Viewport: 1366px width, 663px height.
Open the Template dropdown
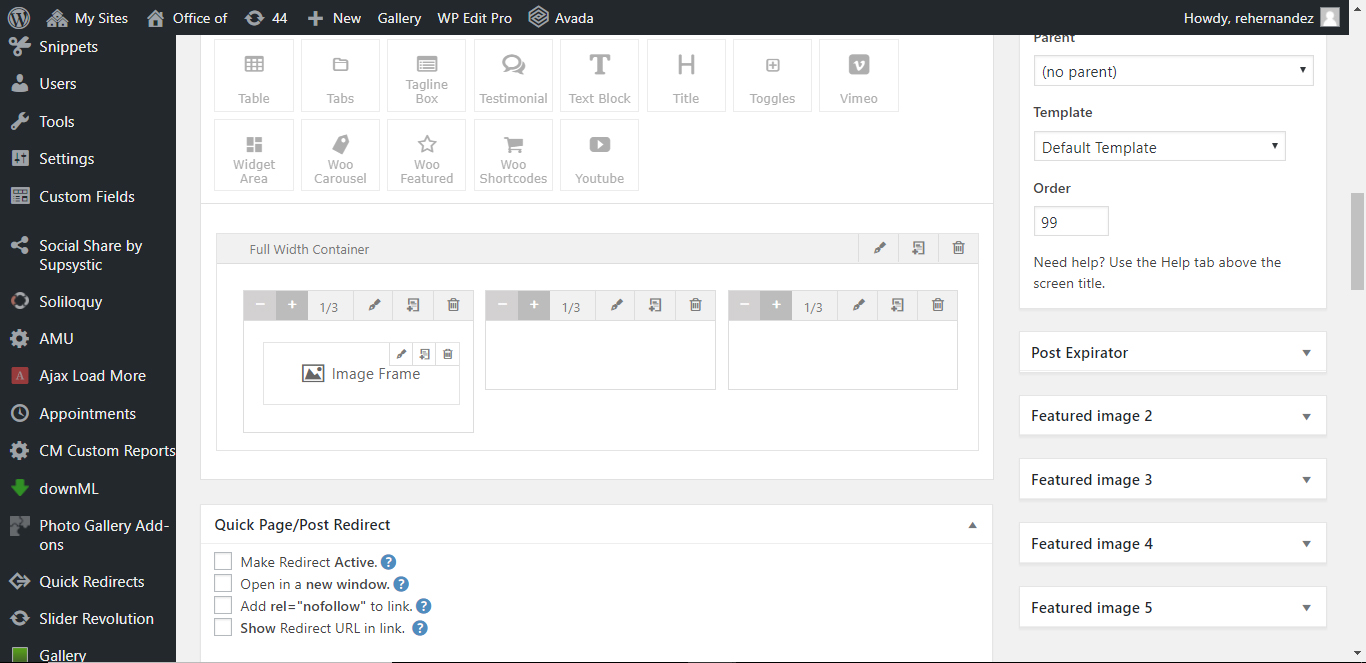pos(1159,147)
